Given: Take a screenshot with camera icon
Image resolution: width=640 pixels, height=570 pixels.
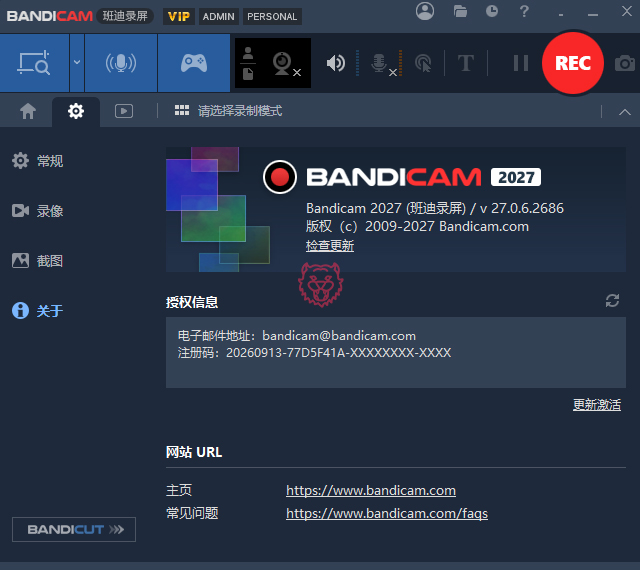Looking at the screenshot, I should (624, 63).
